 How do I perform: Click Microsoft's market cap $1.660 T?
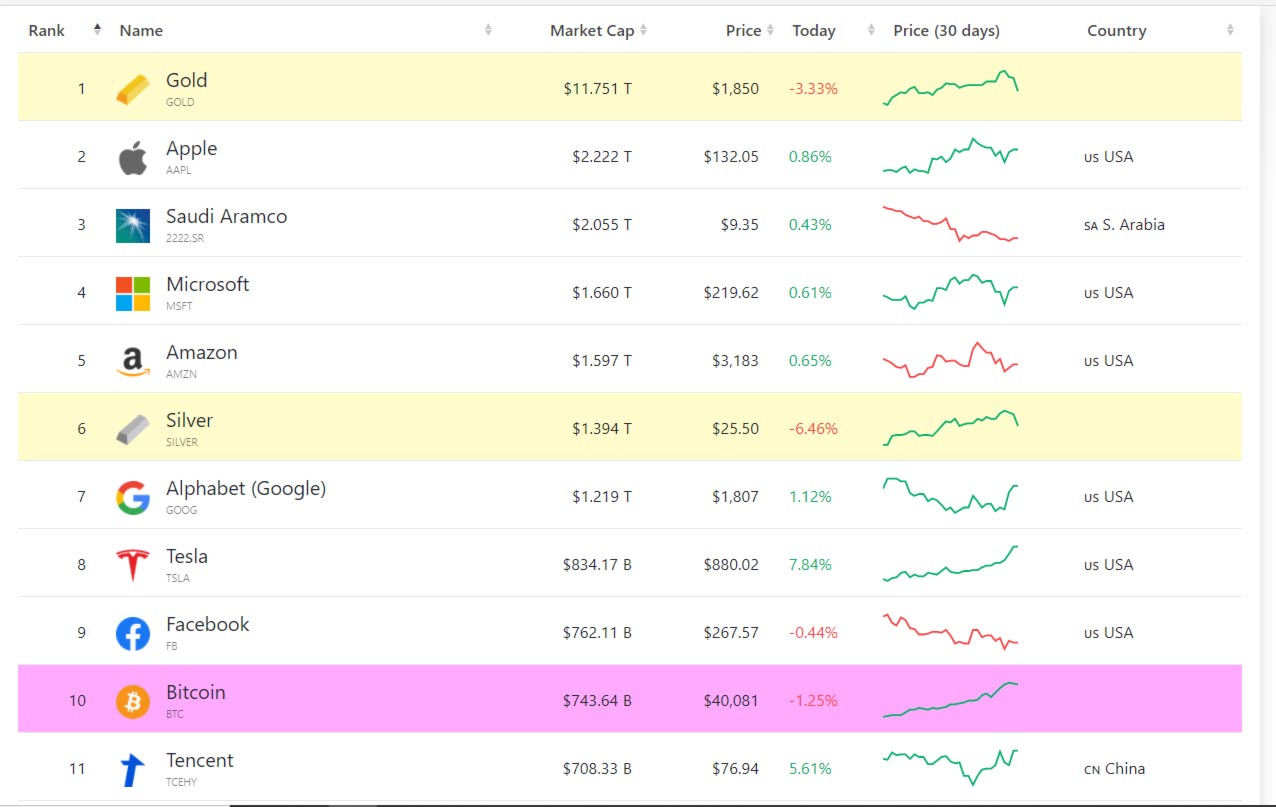(x=602, y=293)
